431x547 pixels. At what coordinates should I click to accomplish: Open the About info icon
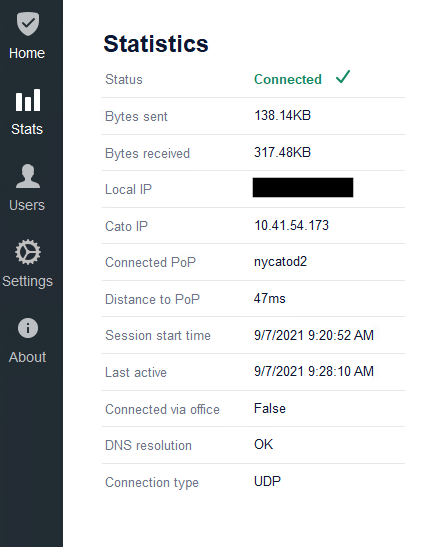coord(28,328)
